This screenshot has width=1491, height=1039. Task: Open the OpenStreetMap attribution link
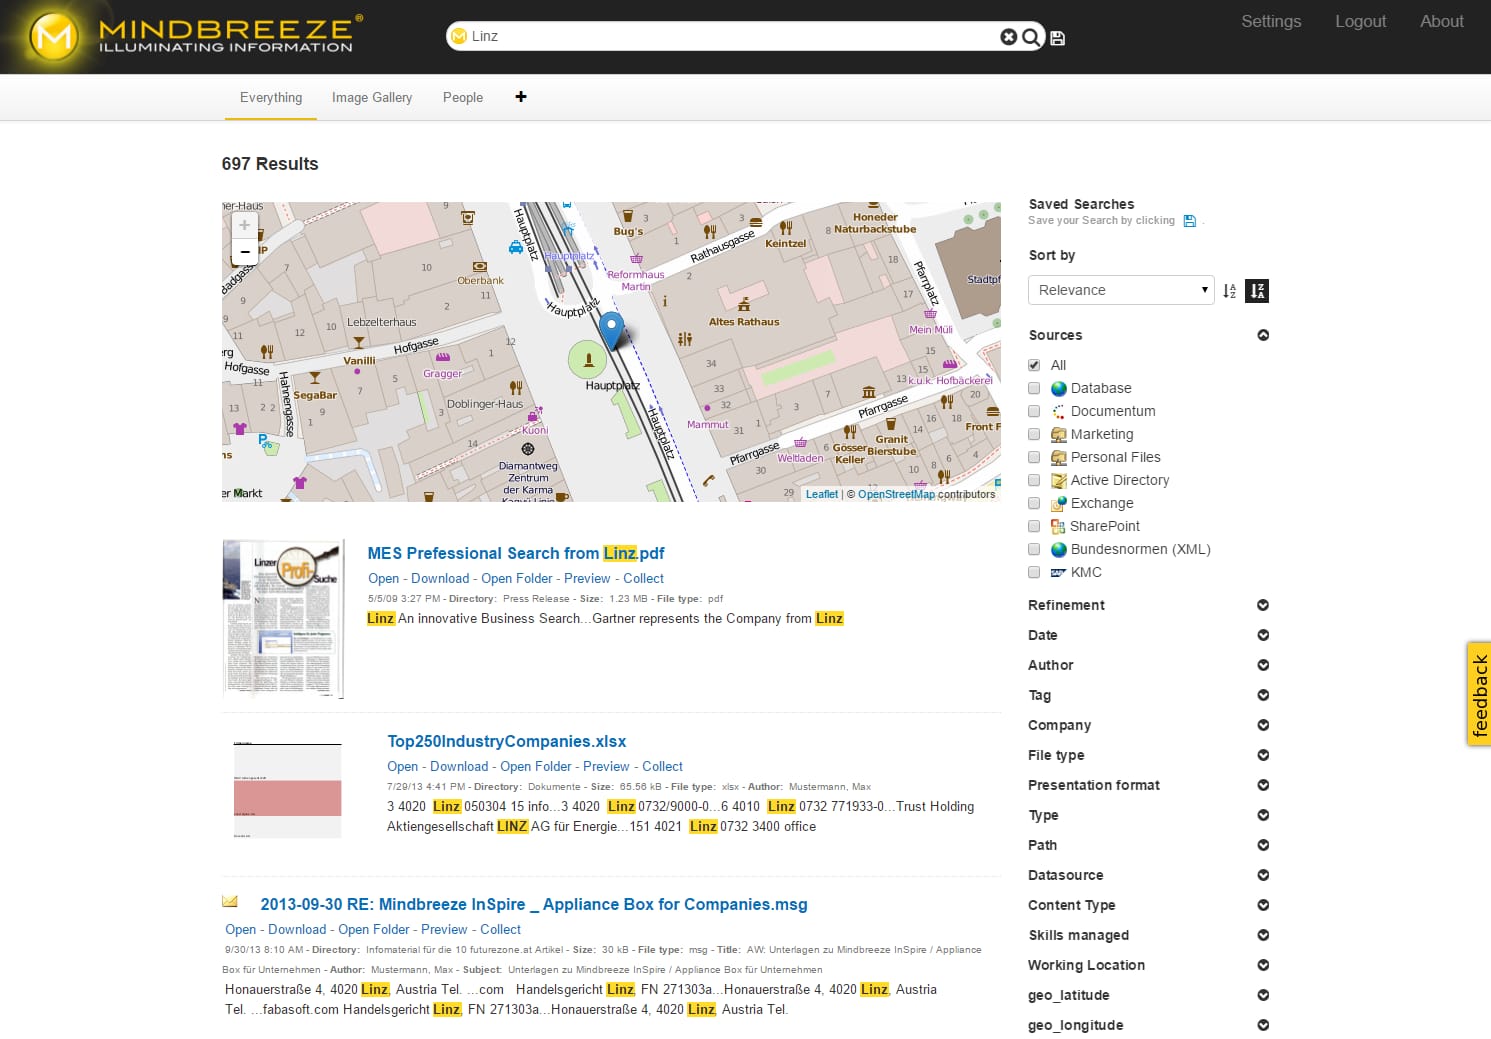pos(896,494)
